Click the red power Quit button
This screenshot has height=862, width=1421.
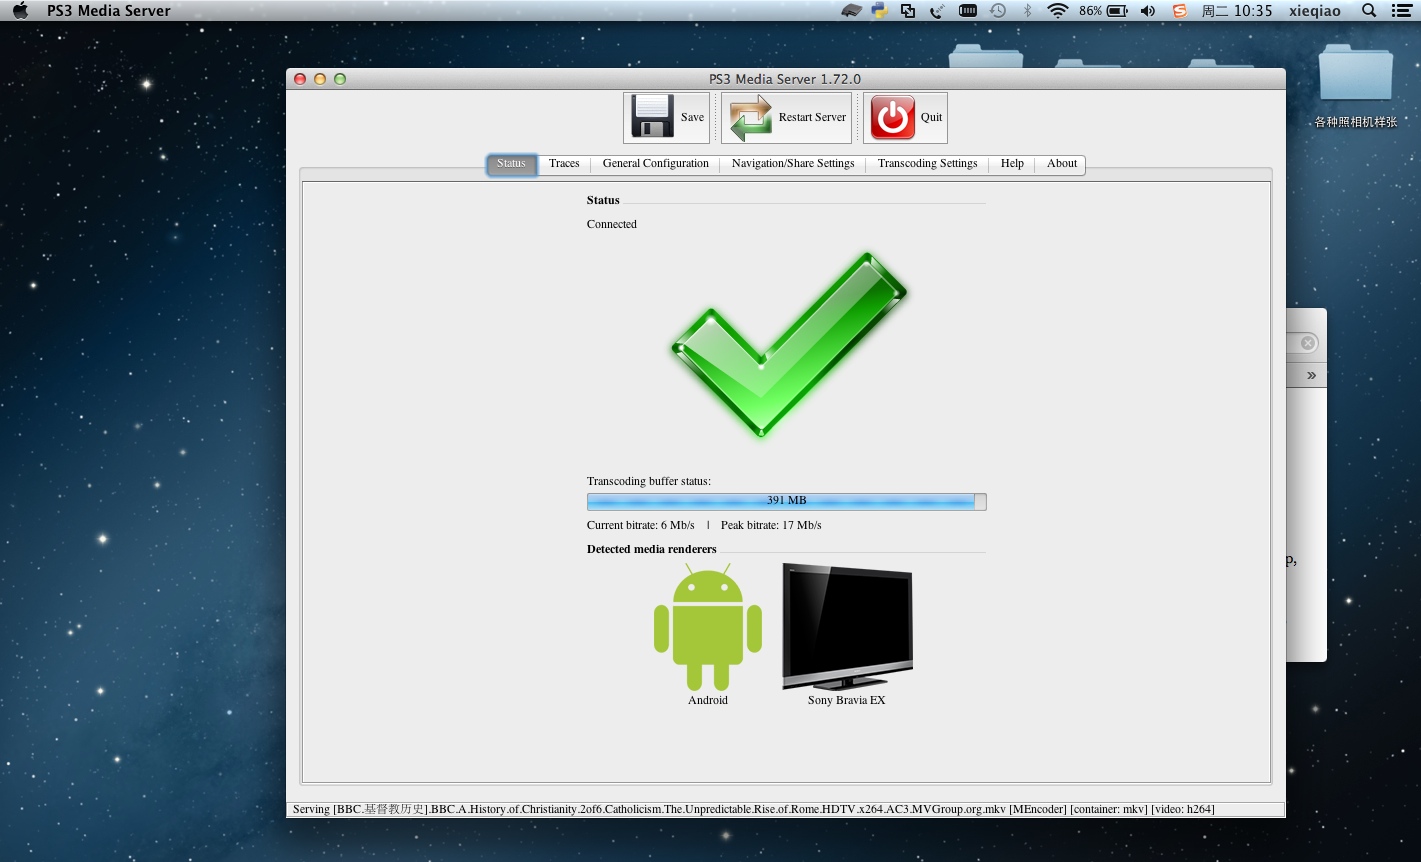pyautogui.click(x=905, y=118)
